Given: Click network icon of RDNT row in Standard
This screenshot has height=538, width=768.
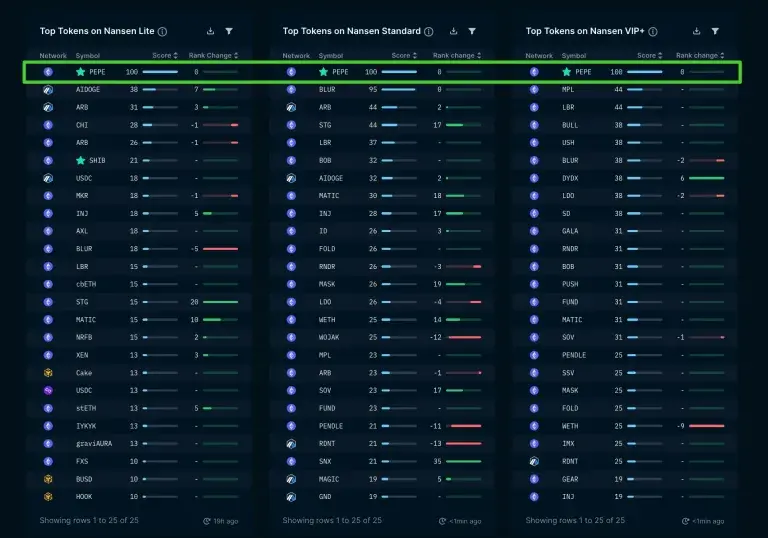Looking at the screenshot, I should click(291, 444).
